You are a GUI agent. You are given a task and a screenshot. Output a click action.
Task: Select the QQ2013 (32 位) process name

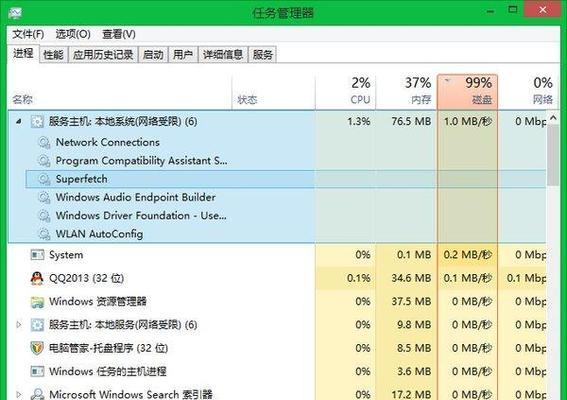tap(86, 278)
